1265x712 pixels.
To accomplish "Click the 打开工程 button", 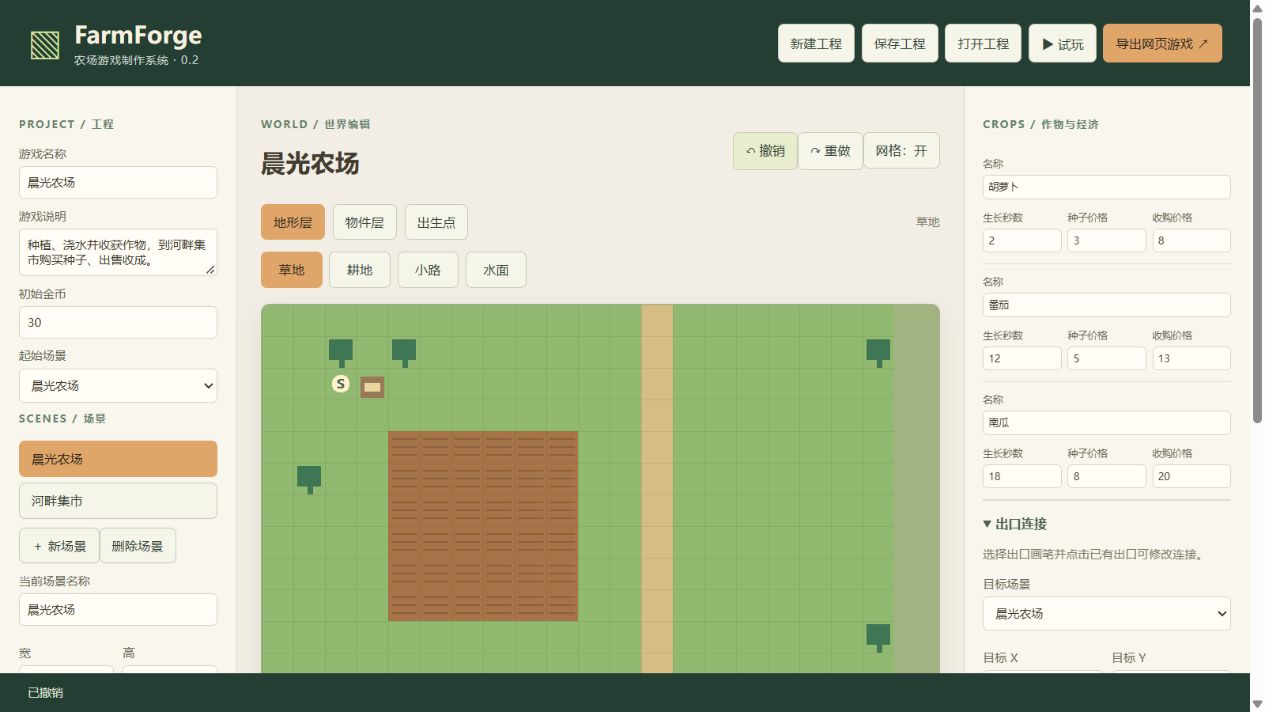I will [x=983, y=44].
